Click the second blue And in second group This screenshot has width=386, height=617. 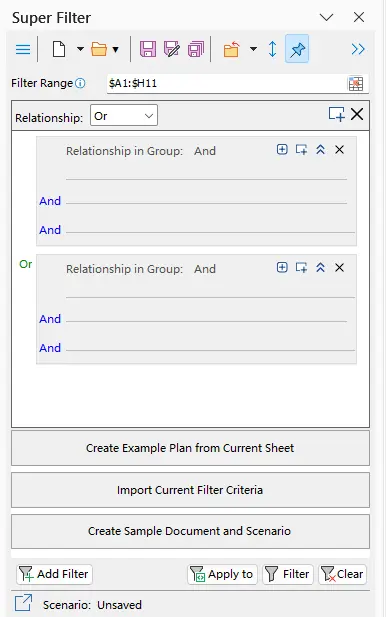click(x=50, y=348)
